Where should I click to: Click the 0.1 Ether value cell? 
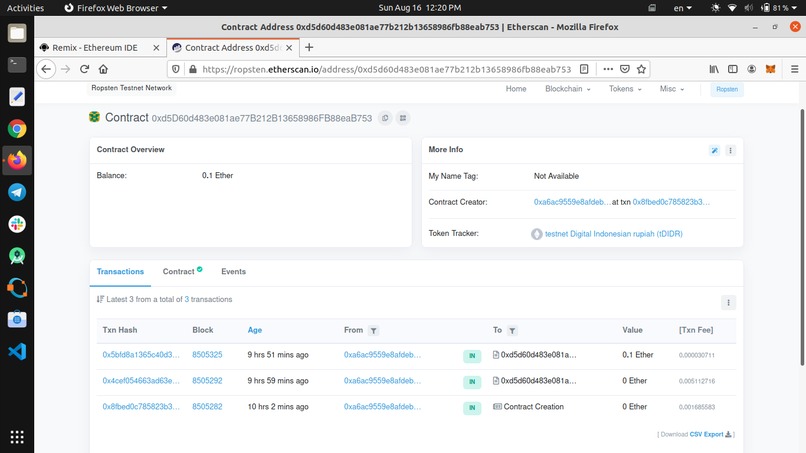click(x=637, y=355)
